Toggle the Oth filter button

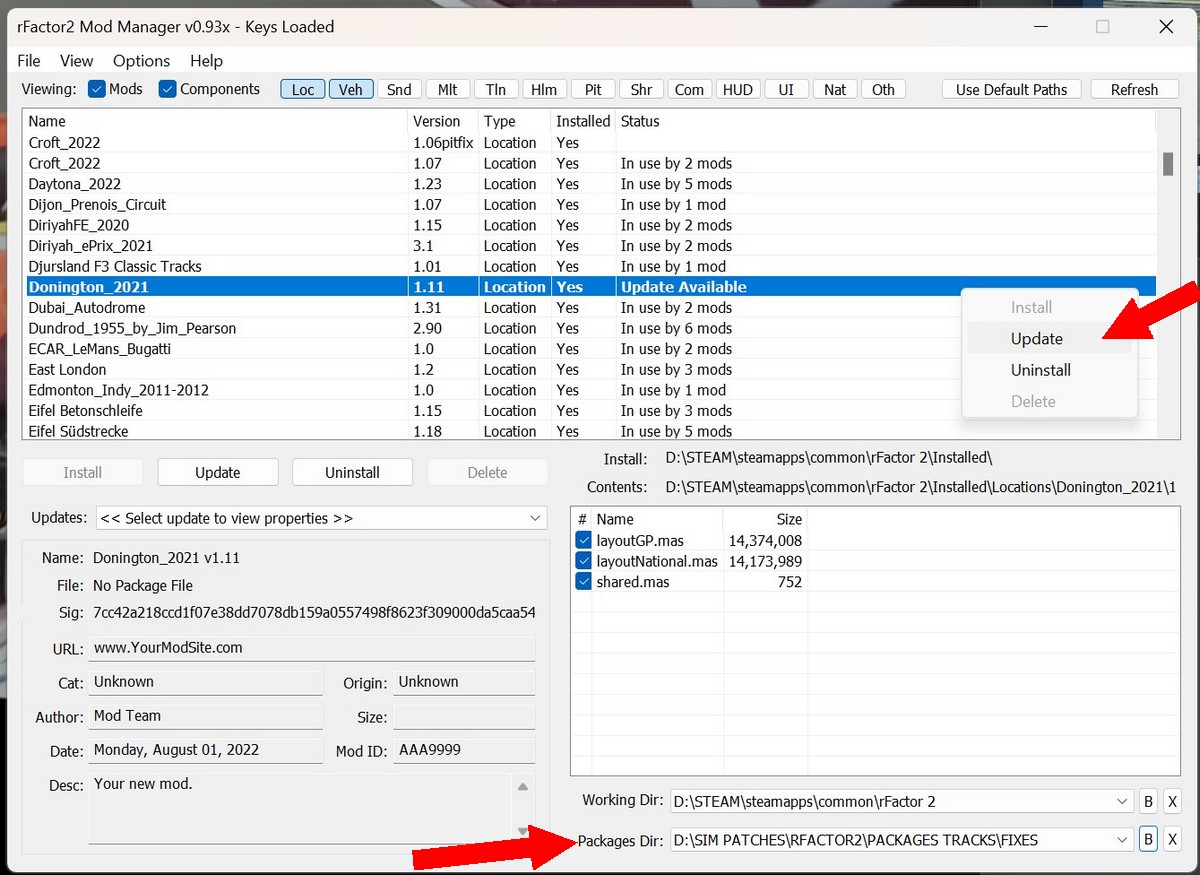[x=883, y=90]
